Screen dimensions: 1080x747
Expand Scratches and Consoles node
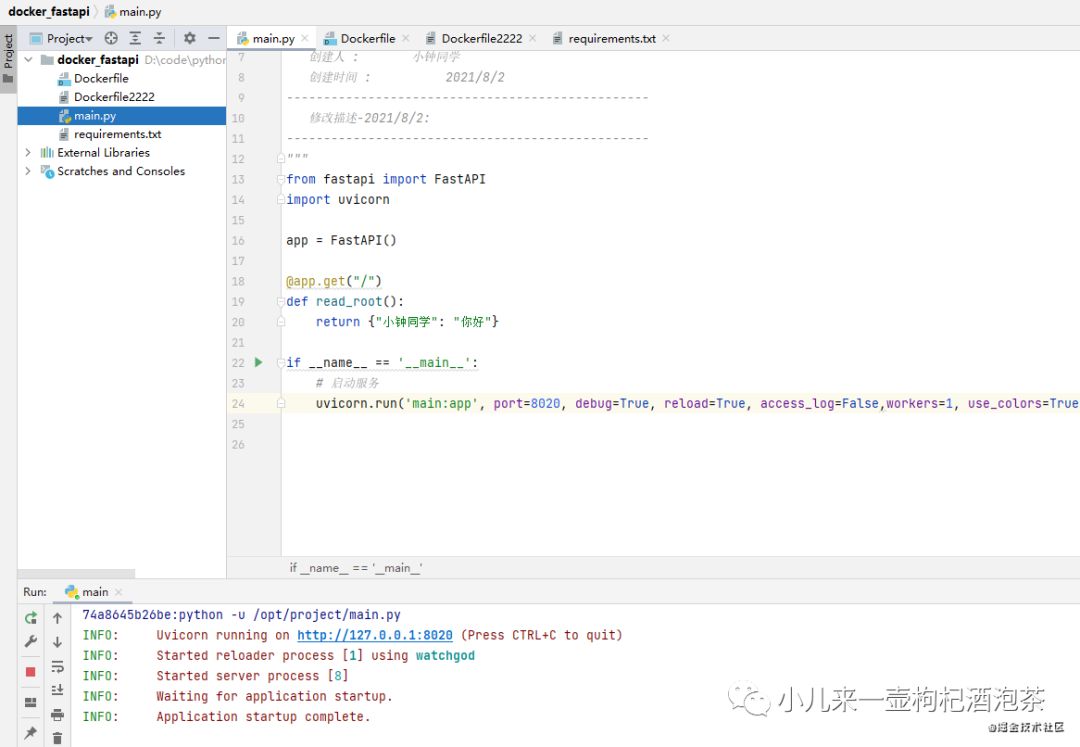coord(28,171)
